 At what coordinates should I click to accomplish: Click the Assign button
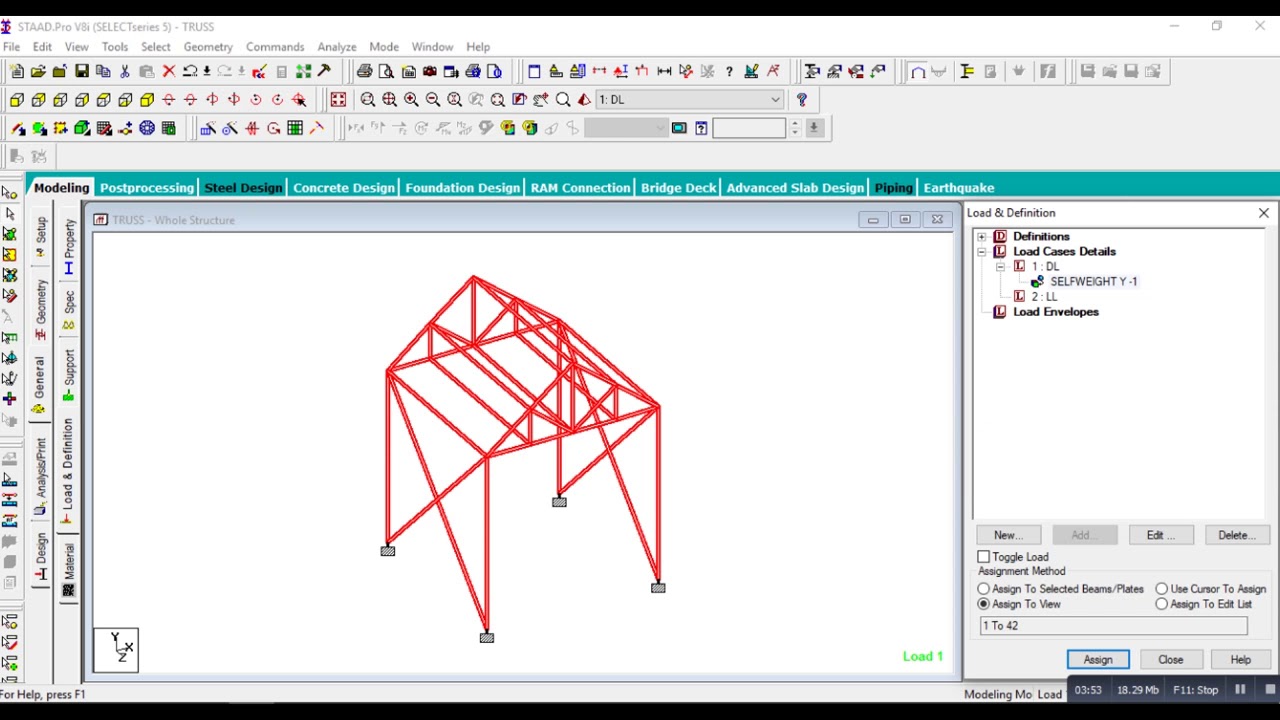click(1098, 660)
